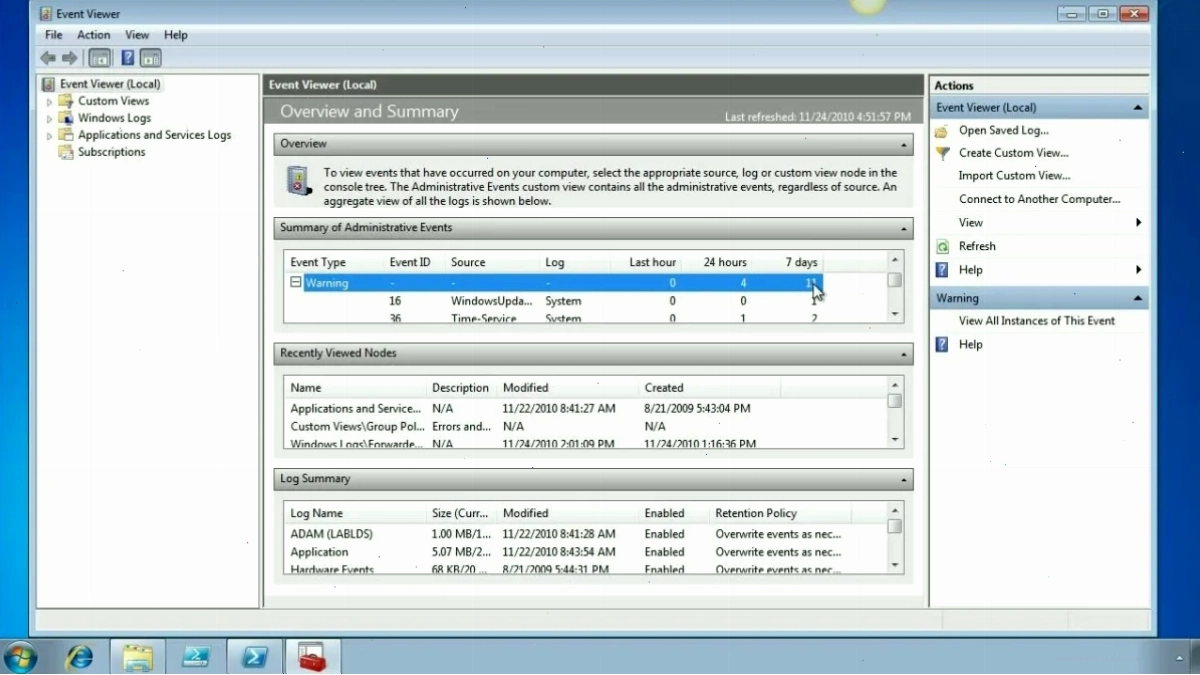Collapse the Log Summary section
The height and width of the screenshot is (675, 1200).
(904, 479)
